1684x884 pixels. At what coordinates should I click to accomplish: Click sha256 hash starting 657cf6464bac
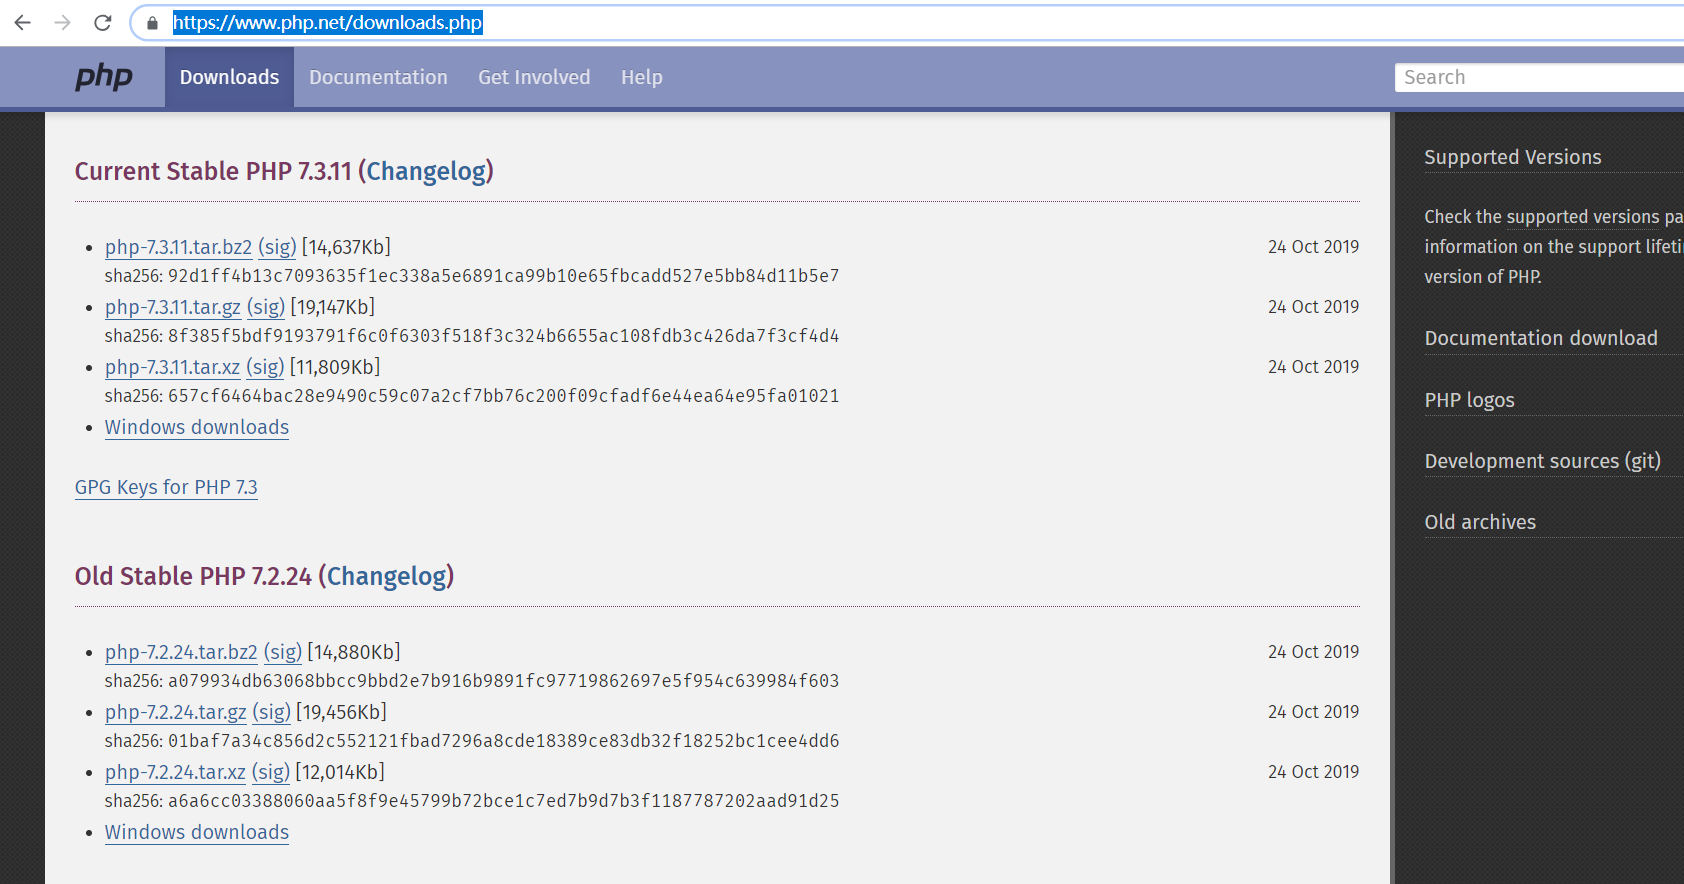[503, 396]
